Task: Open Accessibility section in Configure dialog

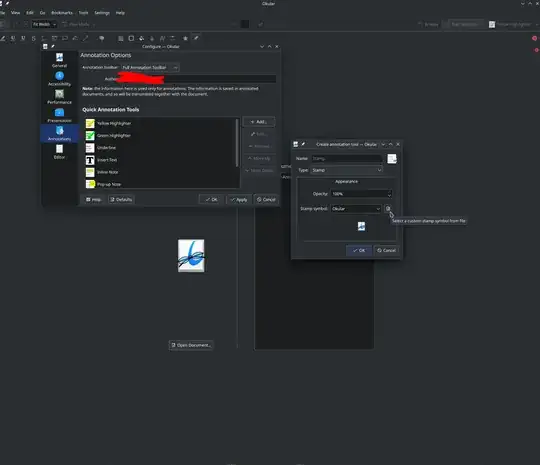Action: (59, 79)
